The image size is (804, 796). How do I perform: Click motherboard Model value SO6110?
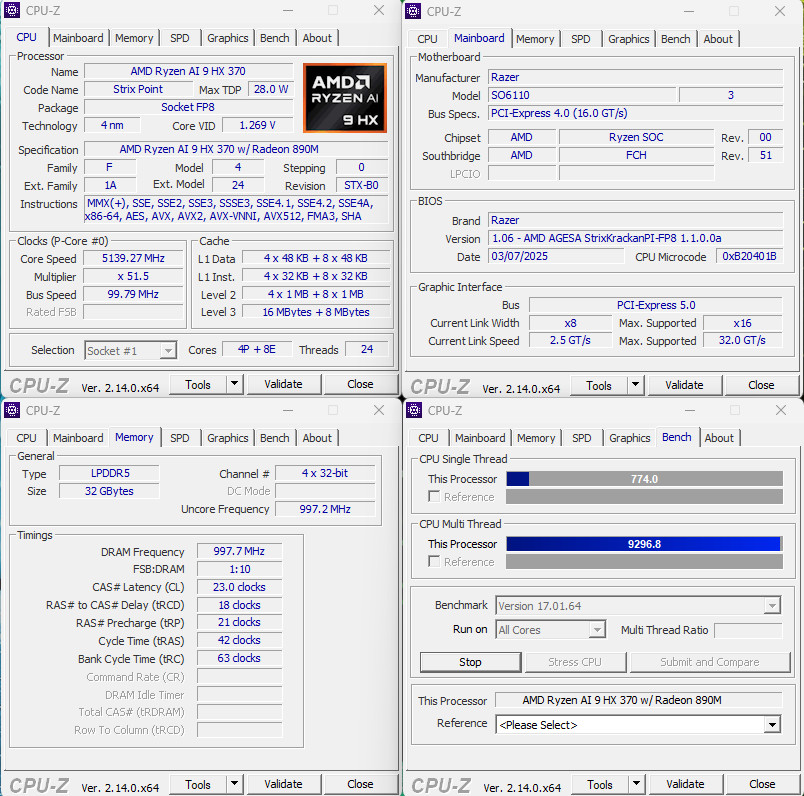581,95
